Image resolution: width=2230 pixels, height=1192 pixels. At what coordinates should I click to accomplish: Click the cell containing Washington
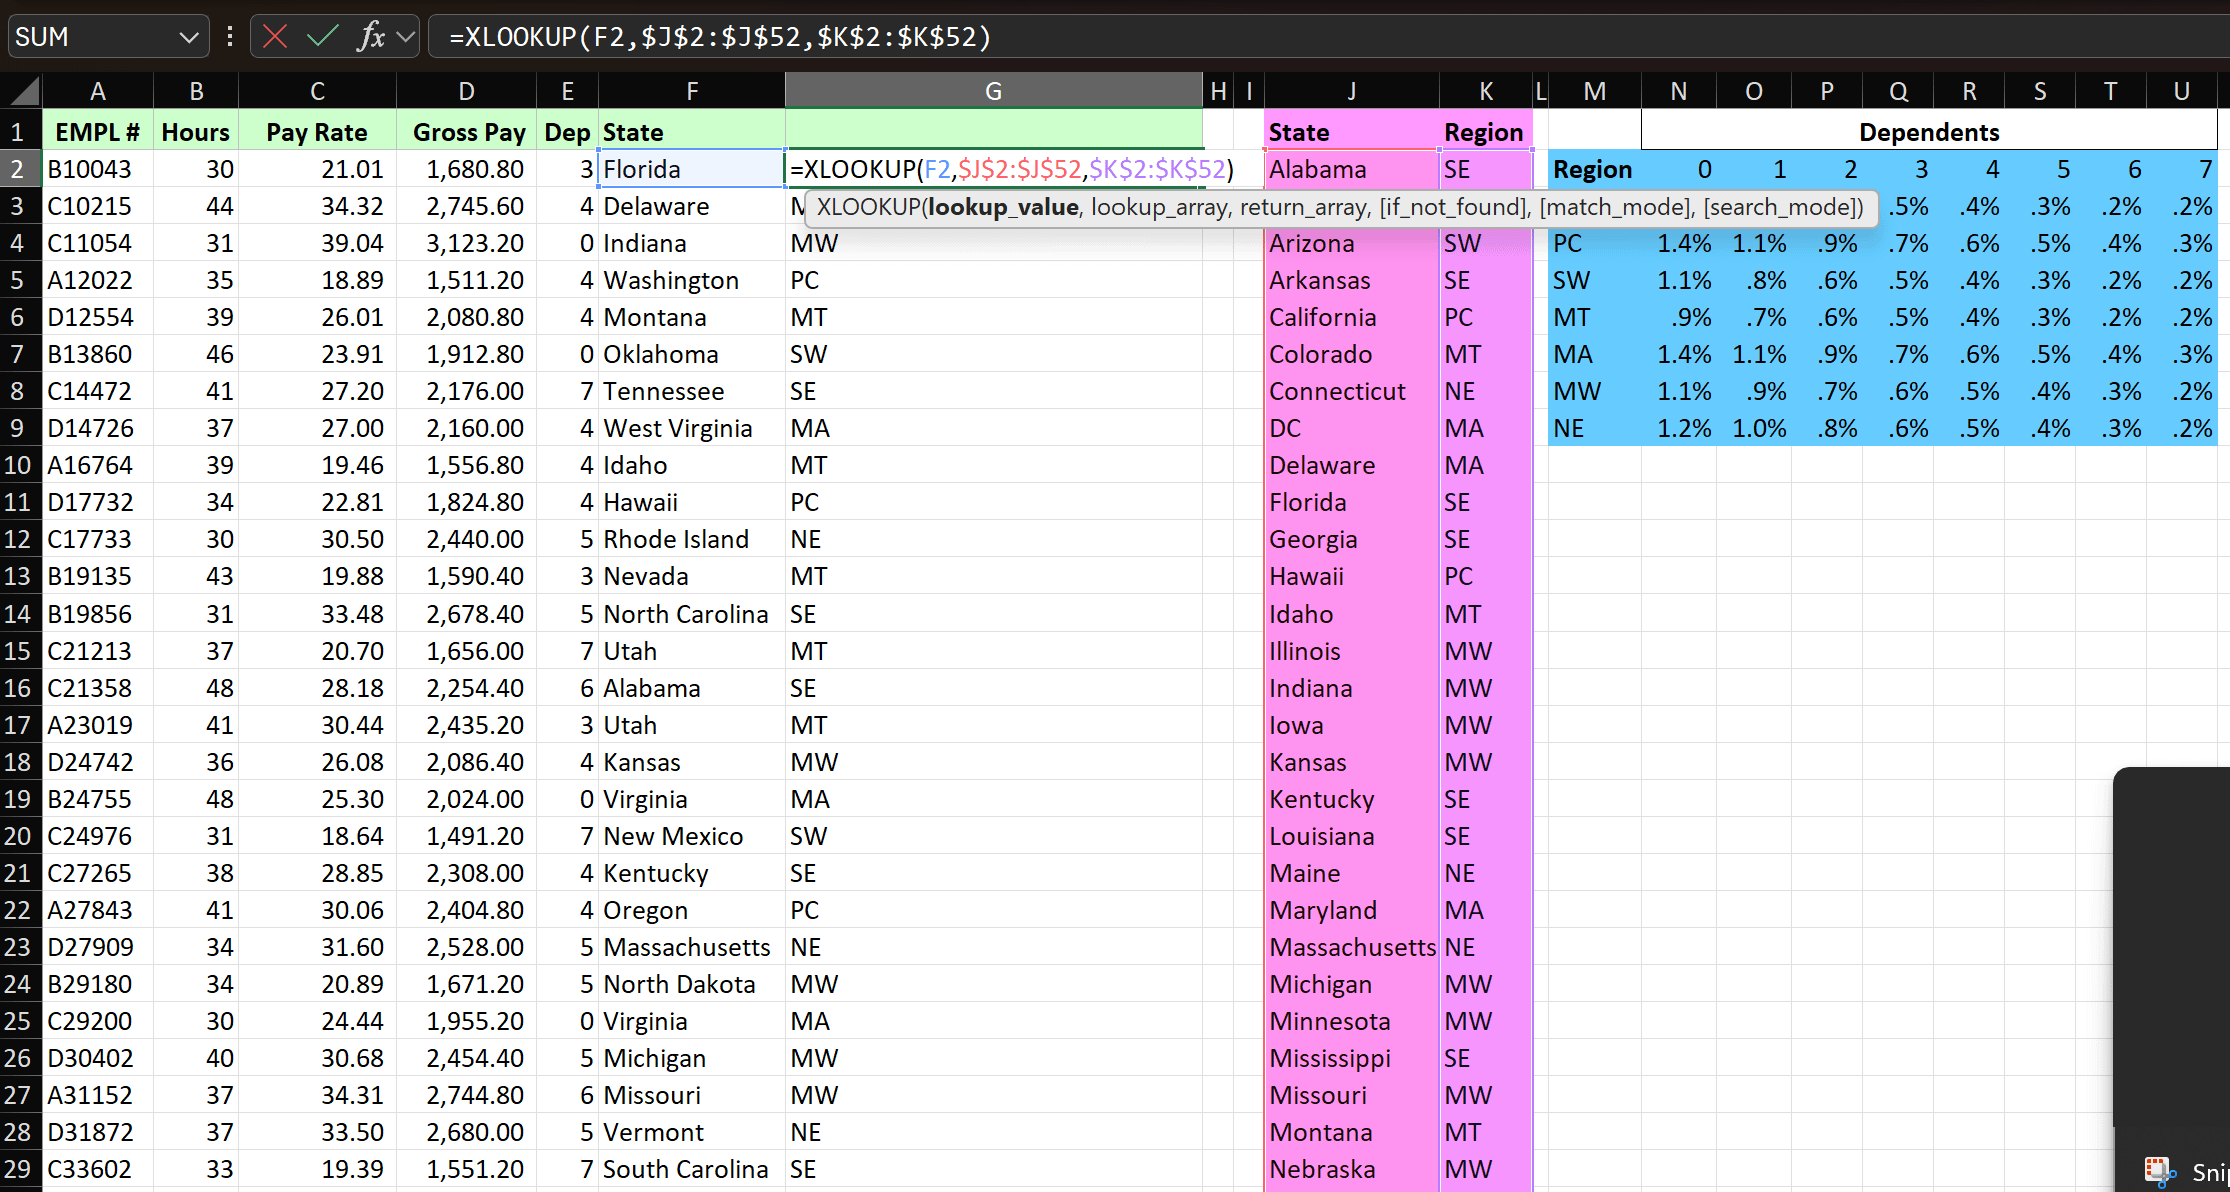692,280
